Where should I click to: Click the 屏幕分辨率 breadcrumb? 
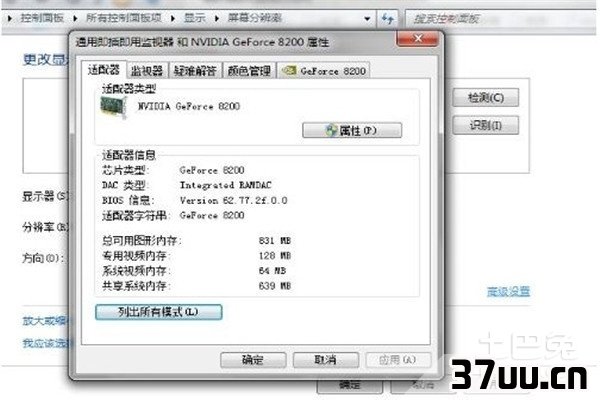coord(254,18)
